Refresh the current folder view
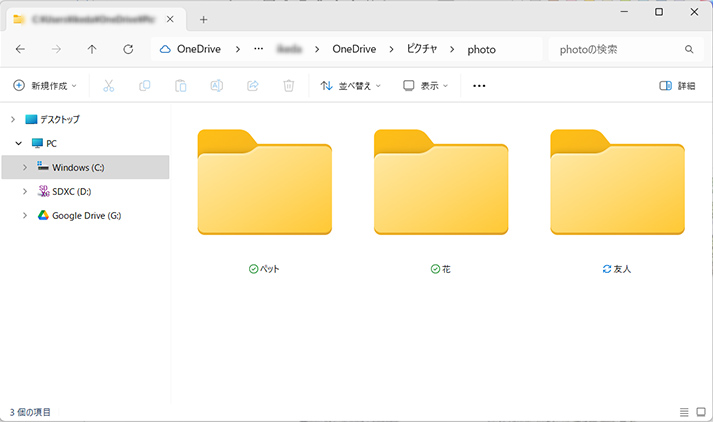Viewport: 714px width, 422px height. tap(128, 49)
